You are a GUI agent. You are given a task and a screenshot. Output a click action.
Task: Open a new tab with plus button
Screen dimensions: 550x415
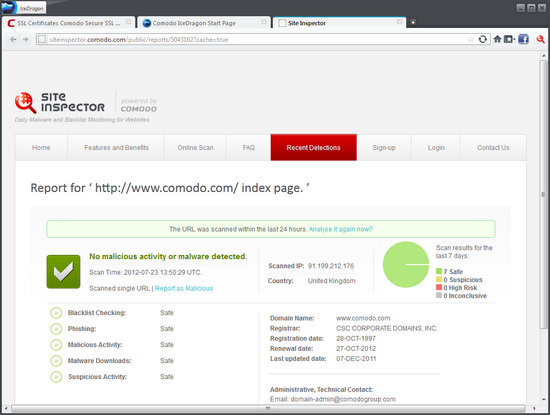(413, 22)
